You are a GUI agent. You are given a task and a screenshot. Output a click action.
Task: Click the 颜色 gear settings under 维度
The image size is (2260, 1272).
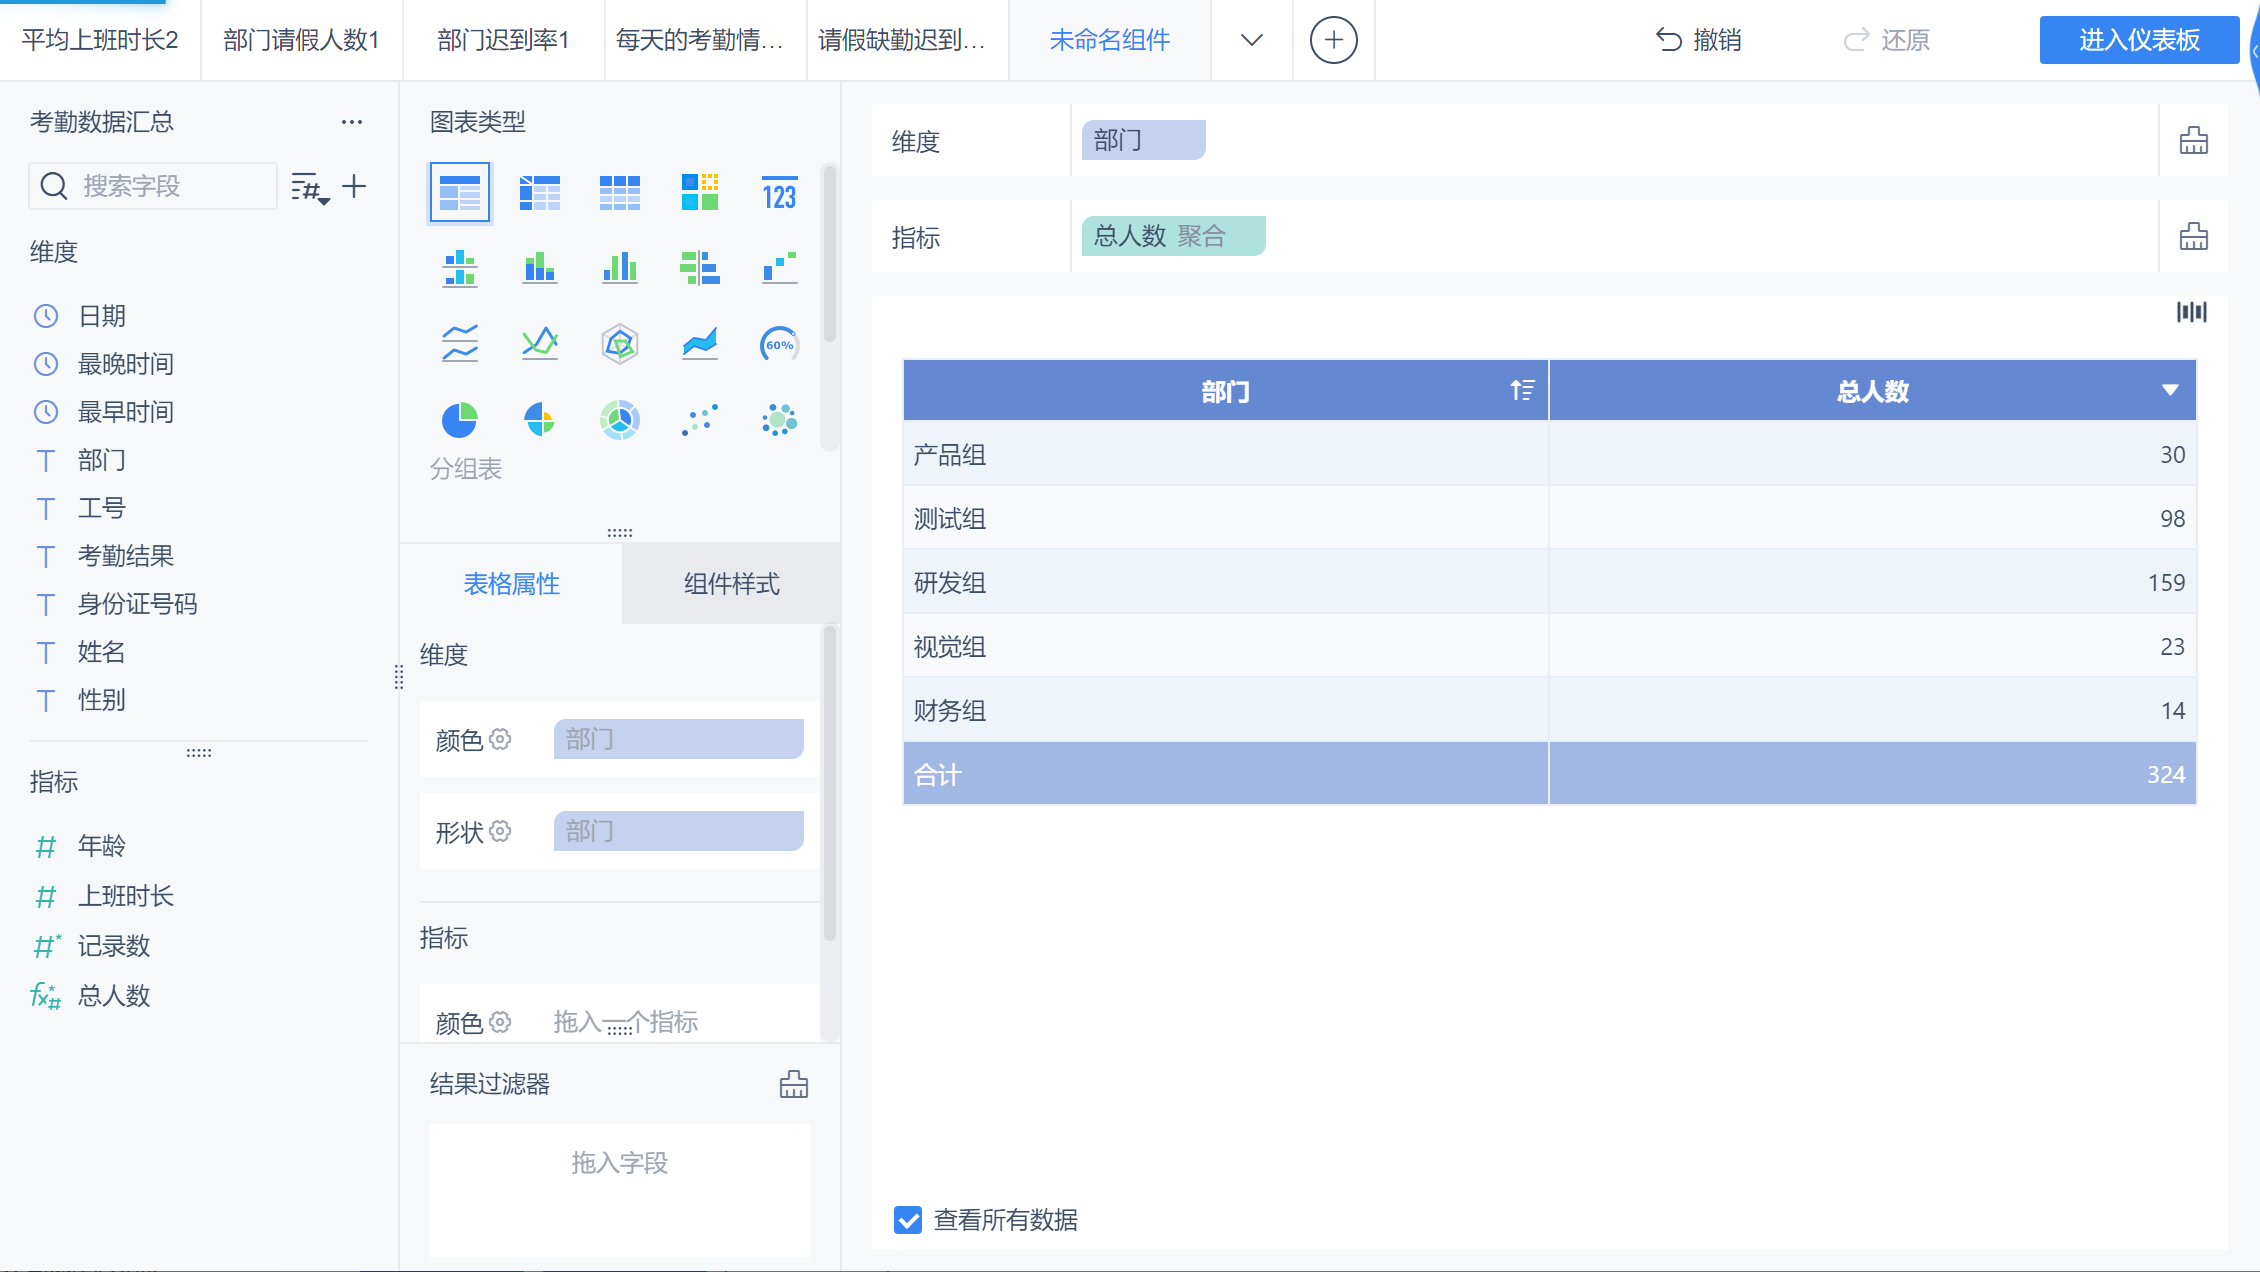pos(501,739)
